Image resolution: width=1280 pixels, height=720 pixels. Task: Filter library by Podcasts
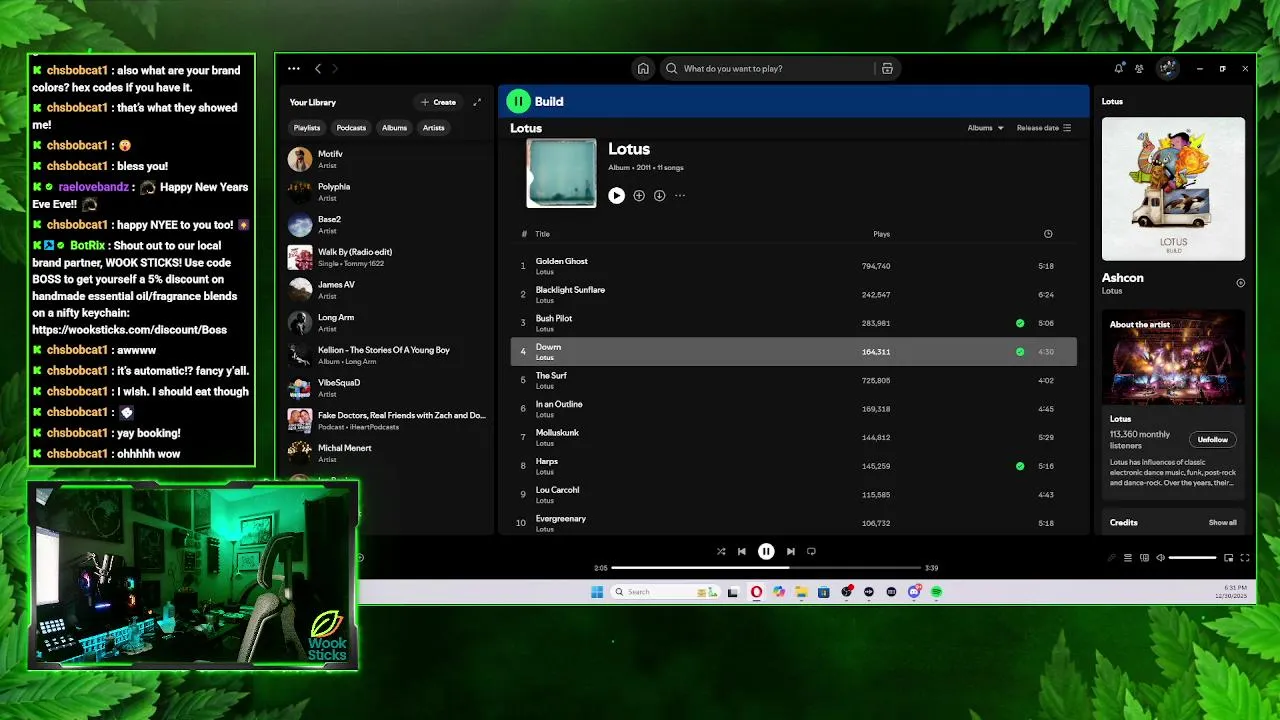coord(351,128)
